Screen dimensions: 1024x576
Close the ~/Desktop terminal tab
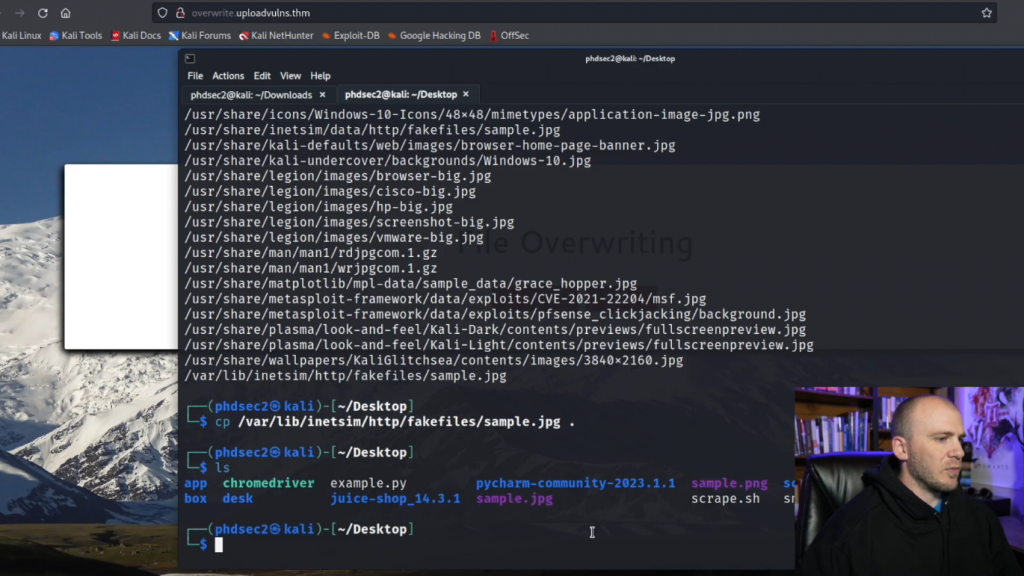tap(468, 95)
